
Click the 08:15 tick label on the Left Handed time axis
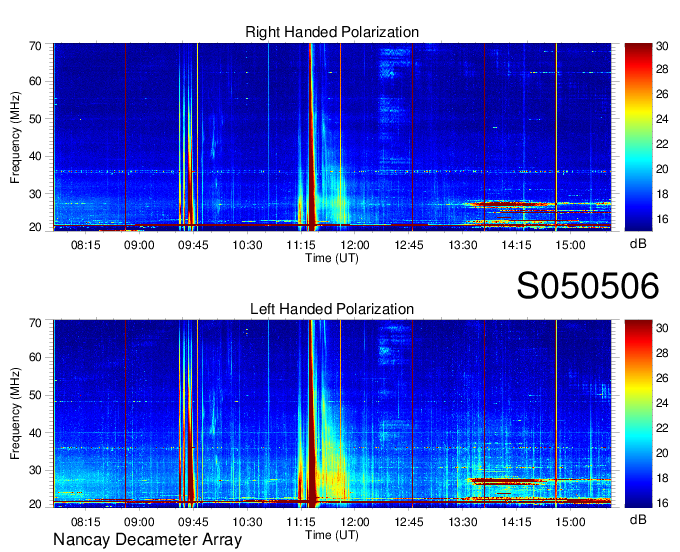85,522
